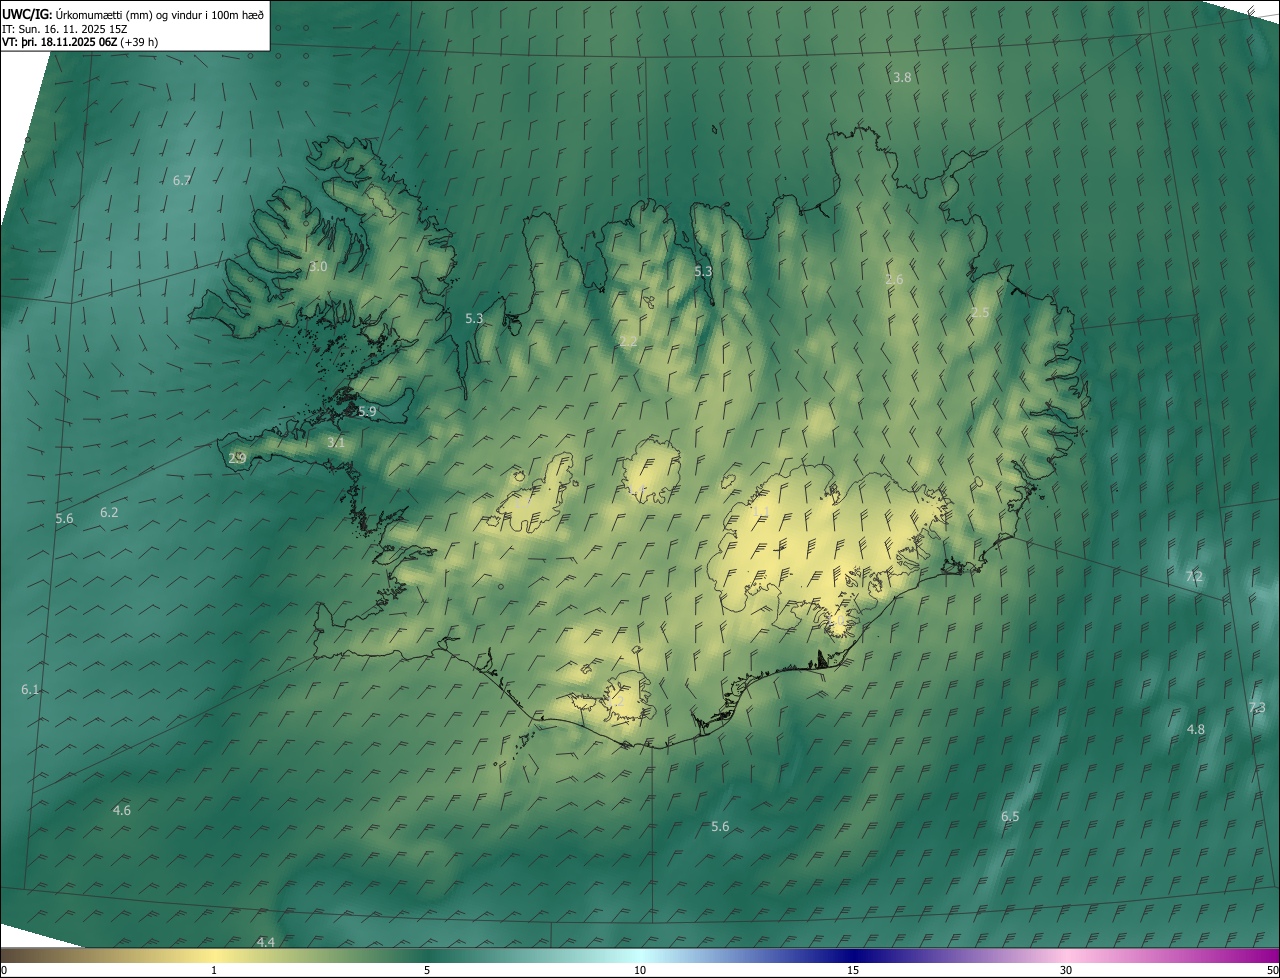Click the 5 tick label on the color scale
Viewport: 1280px width, 978px height.
pos(427,971)
